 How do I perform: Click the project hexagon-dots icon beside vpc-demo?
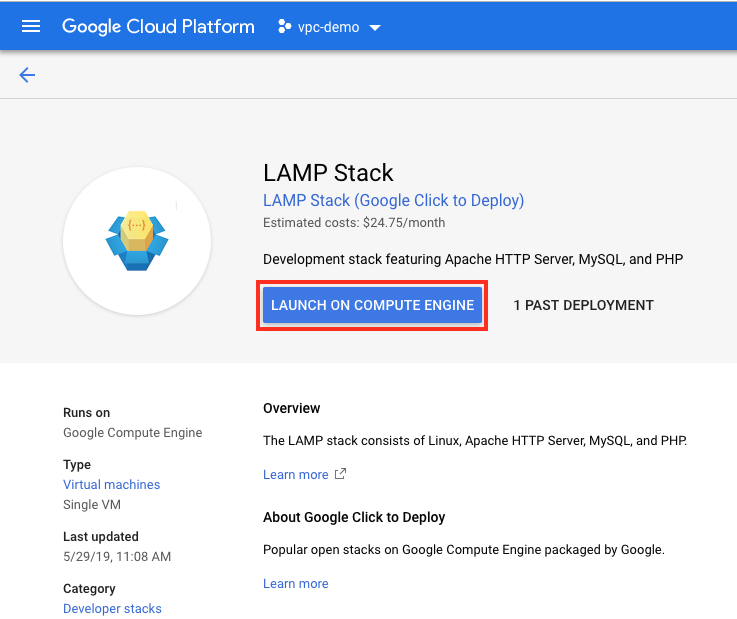[283, 27]
